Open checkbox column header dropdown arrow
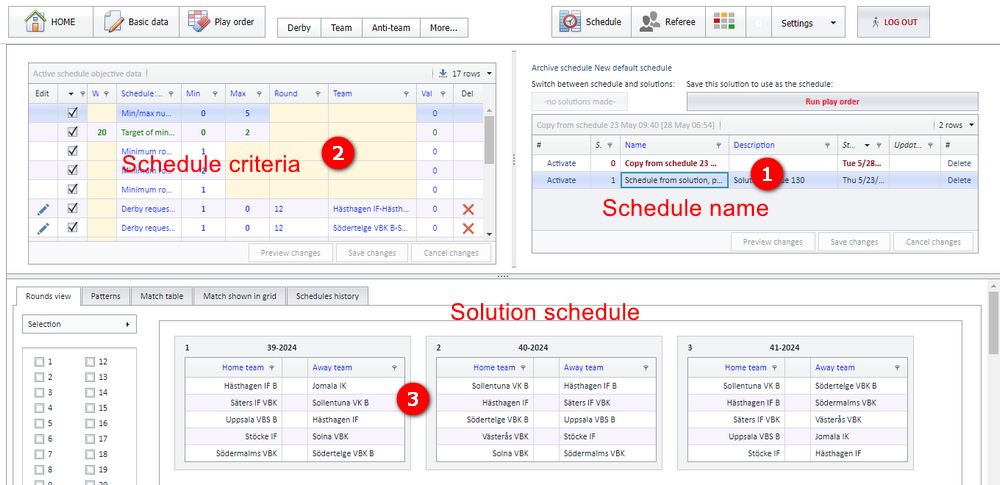Viewport: 1000px width, 485px height. pos(71,94)
